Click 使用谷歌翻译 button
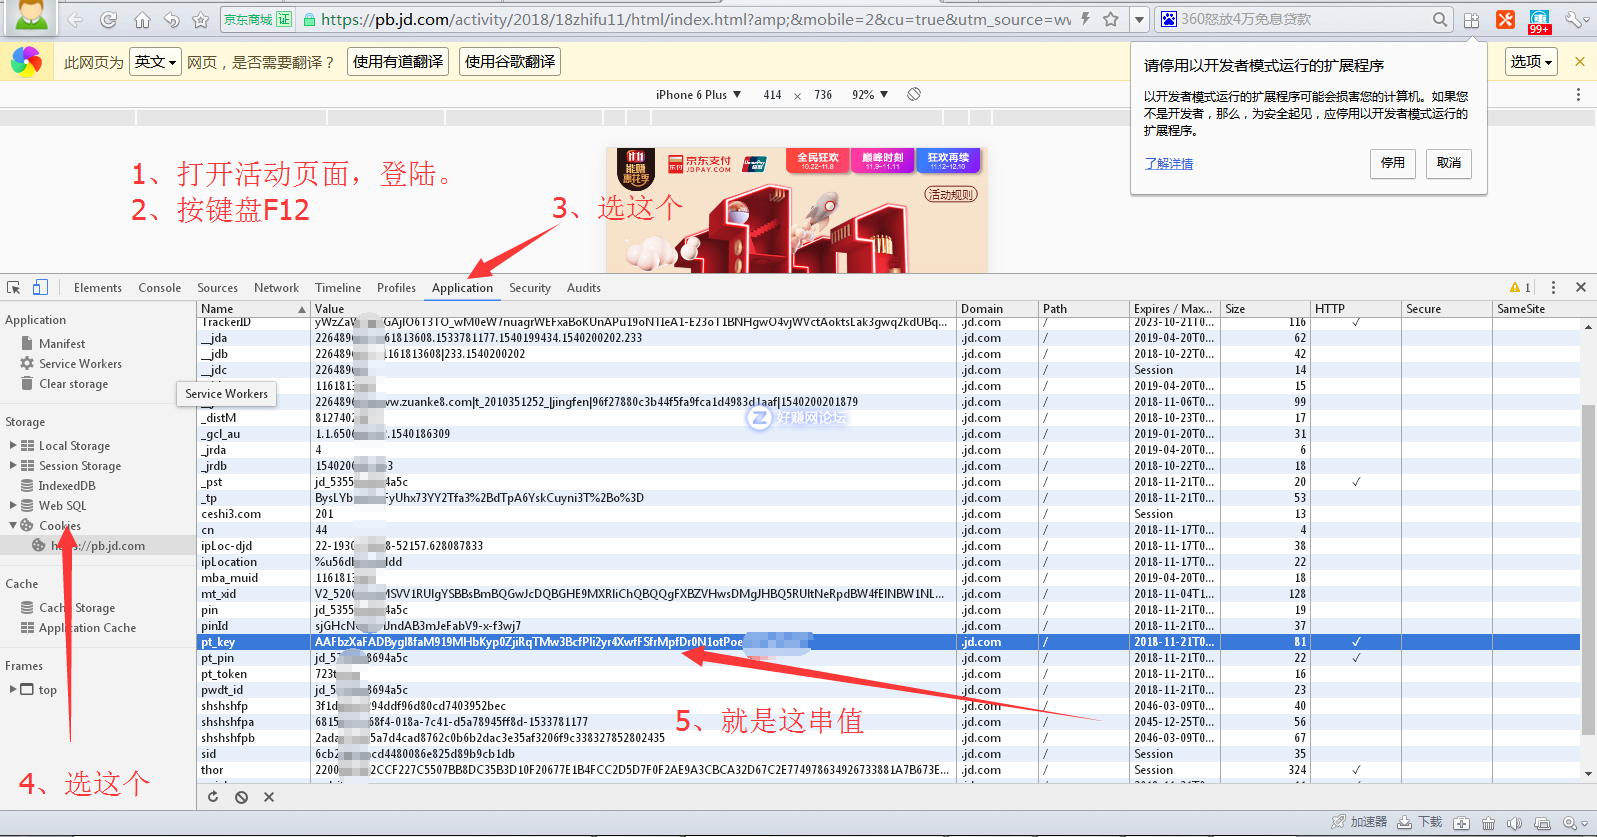This screenshot has height=837, width=1597. (510, 62)
